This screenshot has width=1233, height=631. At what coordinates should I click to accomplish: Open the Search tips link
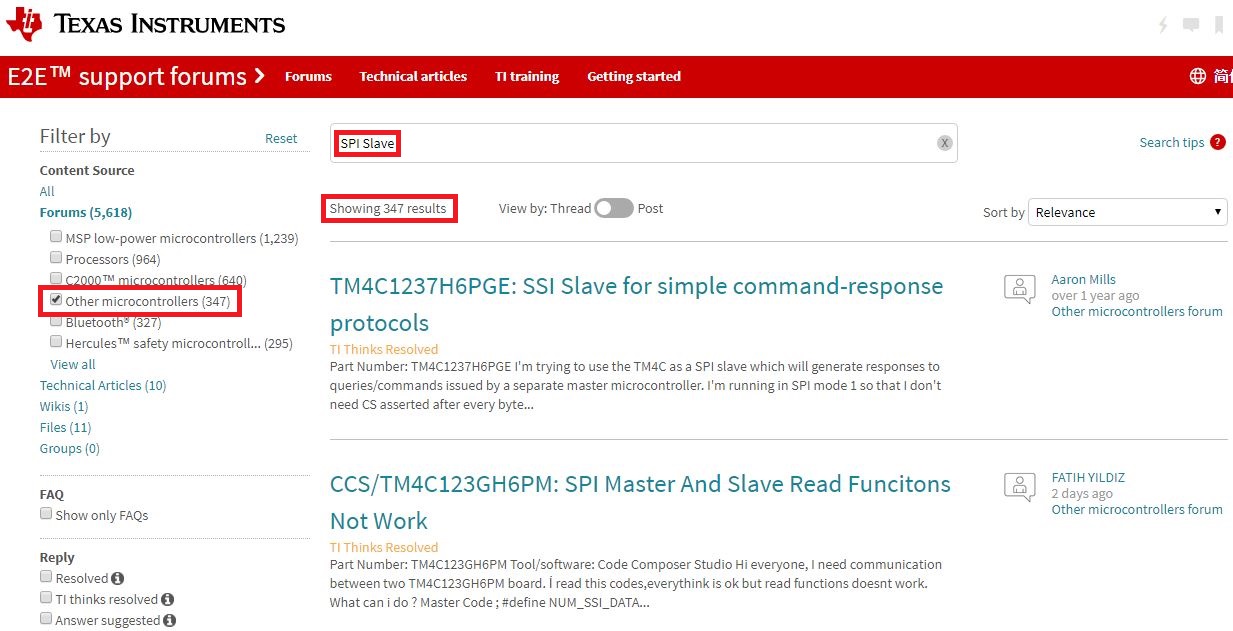click(x=1172, y=142)
